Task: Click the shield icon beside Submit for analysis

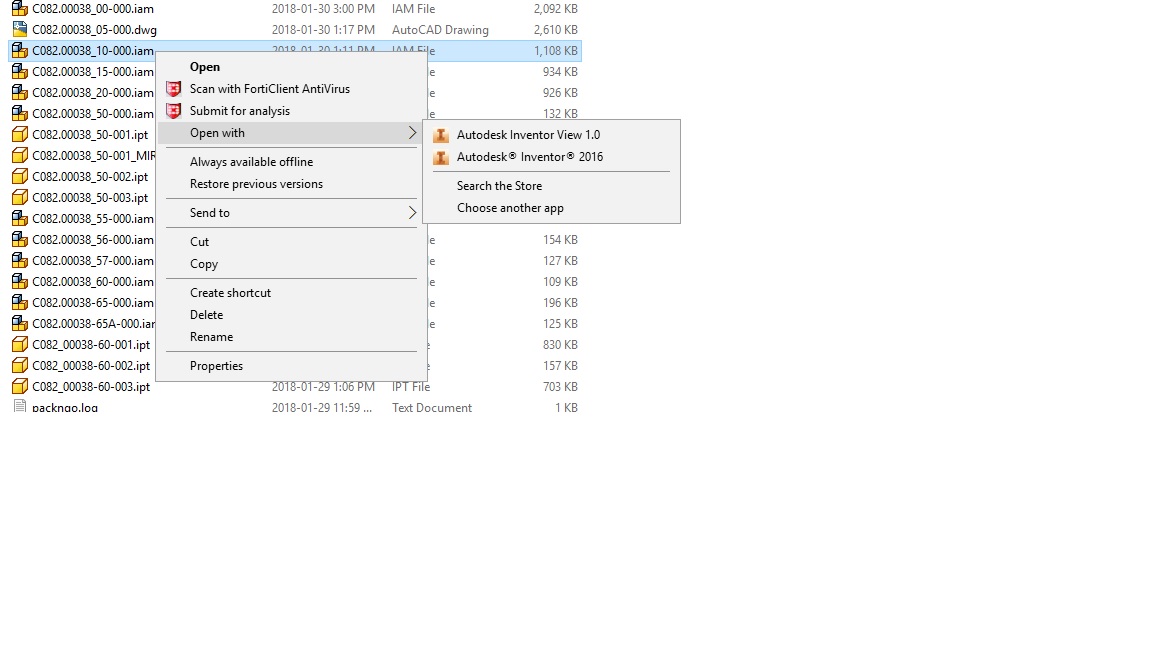Action: 174,111
